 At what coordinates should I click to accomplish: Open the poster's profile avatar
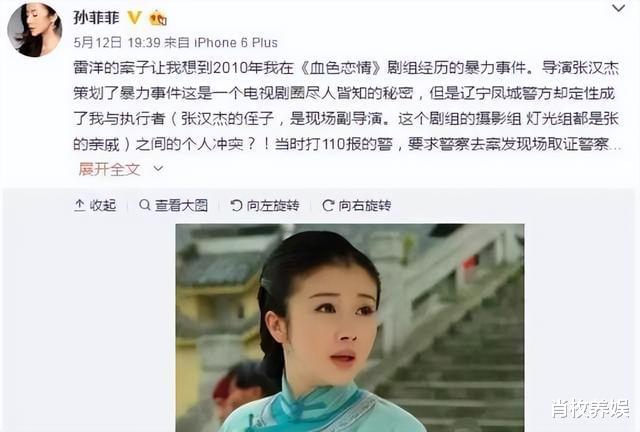tap(35, 29)
